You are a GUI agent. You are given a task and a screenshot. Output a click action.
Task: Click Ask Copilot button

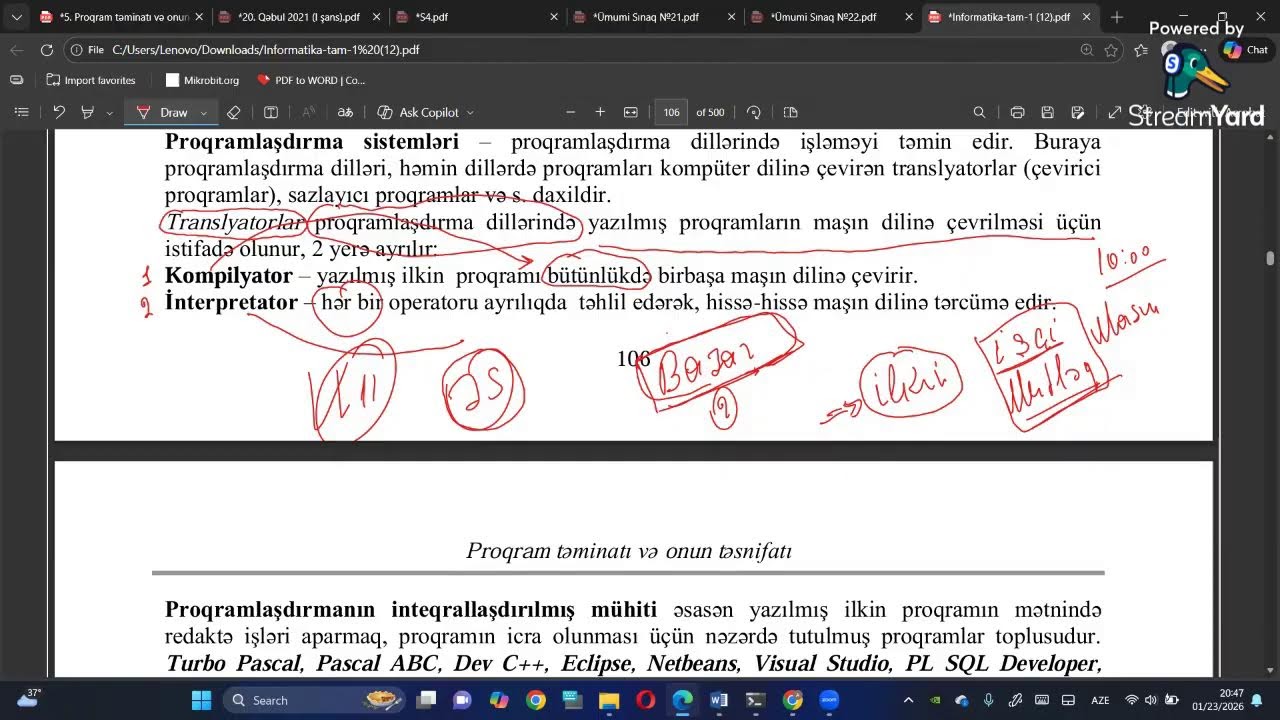tap(418, 112)
